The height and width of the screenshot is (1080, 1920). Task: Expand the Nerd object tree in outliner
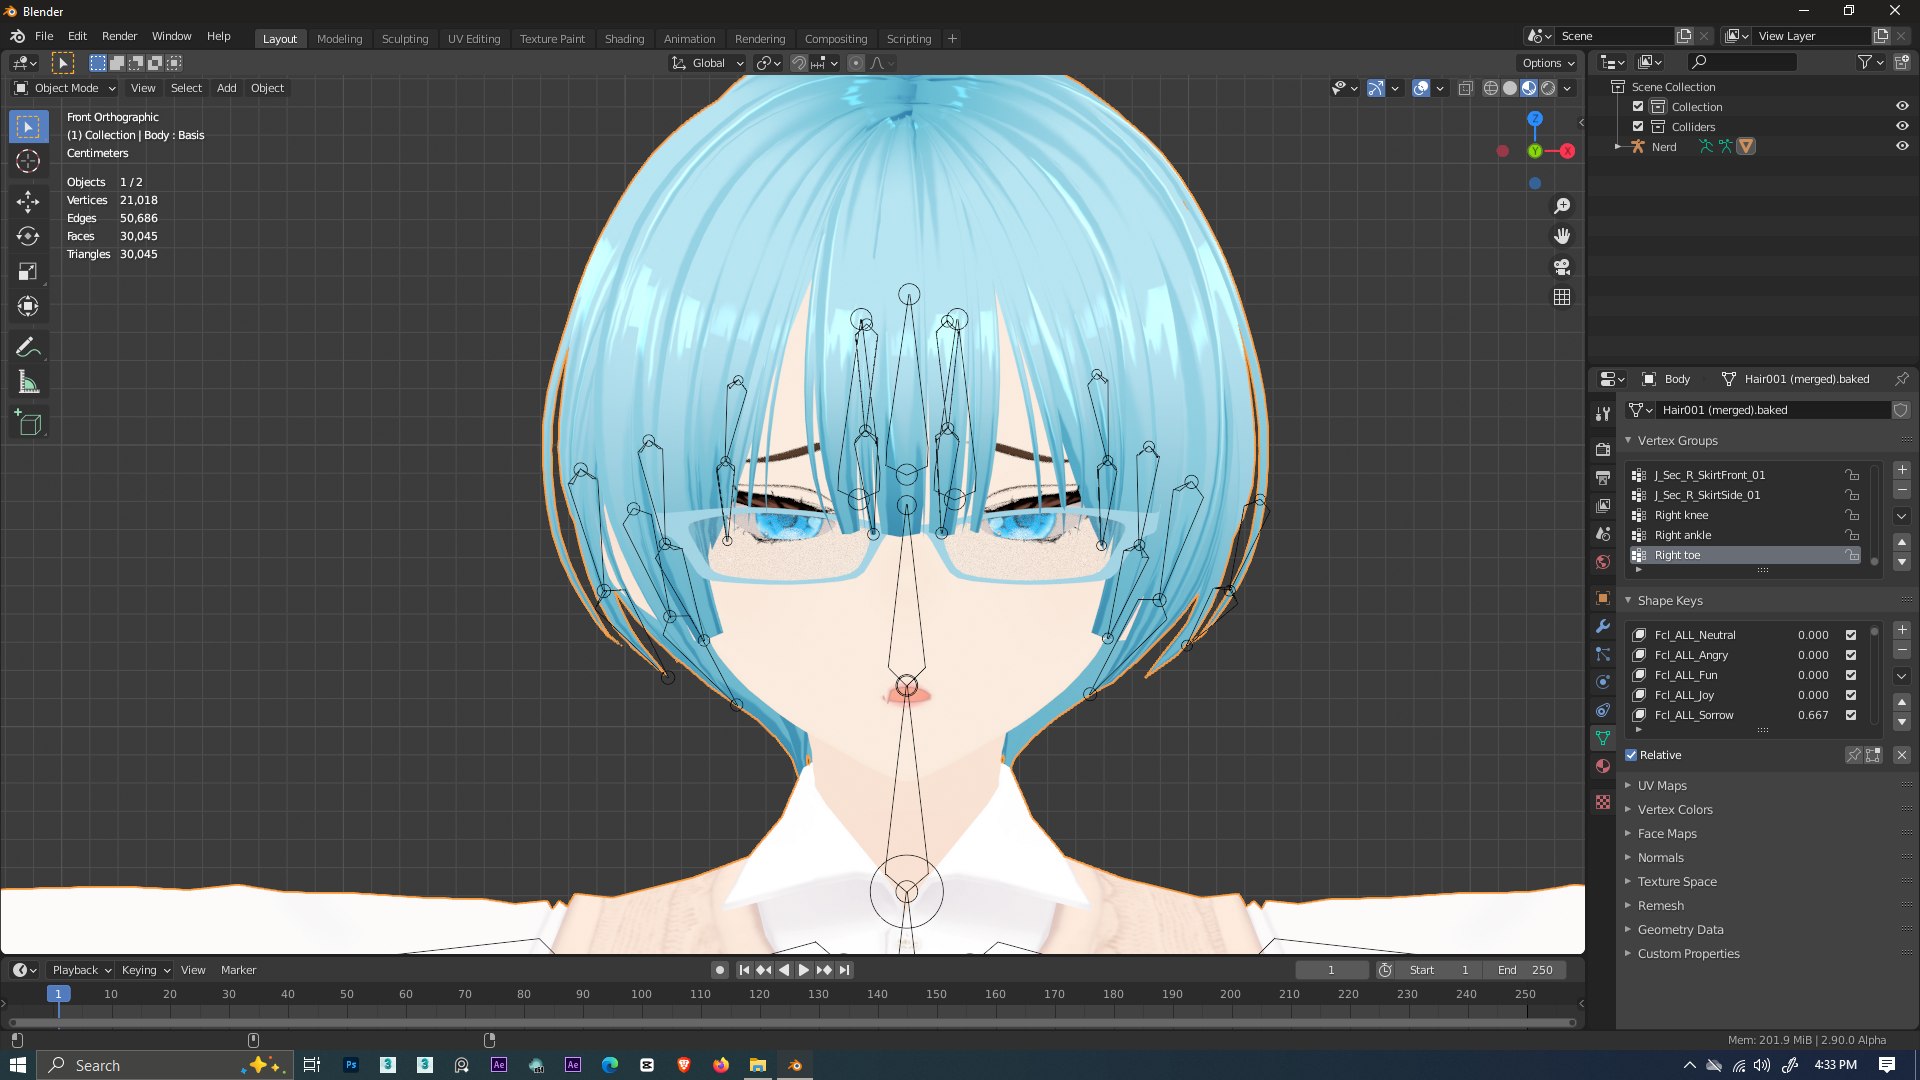pos(1618,146)
